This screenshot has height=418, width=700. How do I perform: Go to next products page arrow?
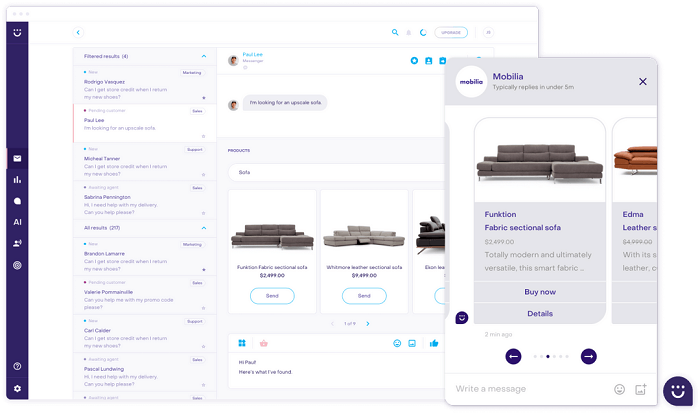click(x=368, y=324)
